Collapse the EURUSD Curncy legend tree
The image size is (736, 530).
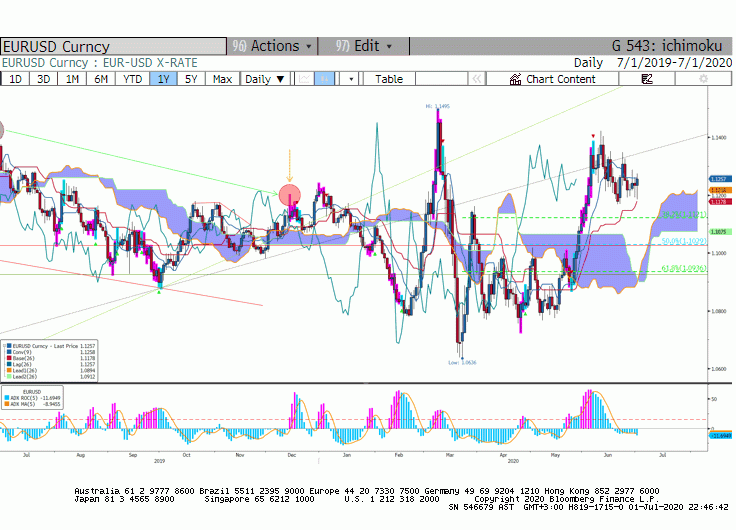click(x=4, y=346)
